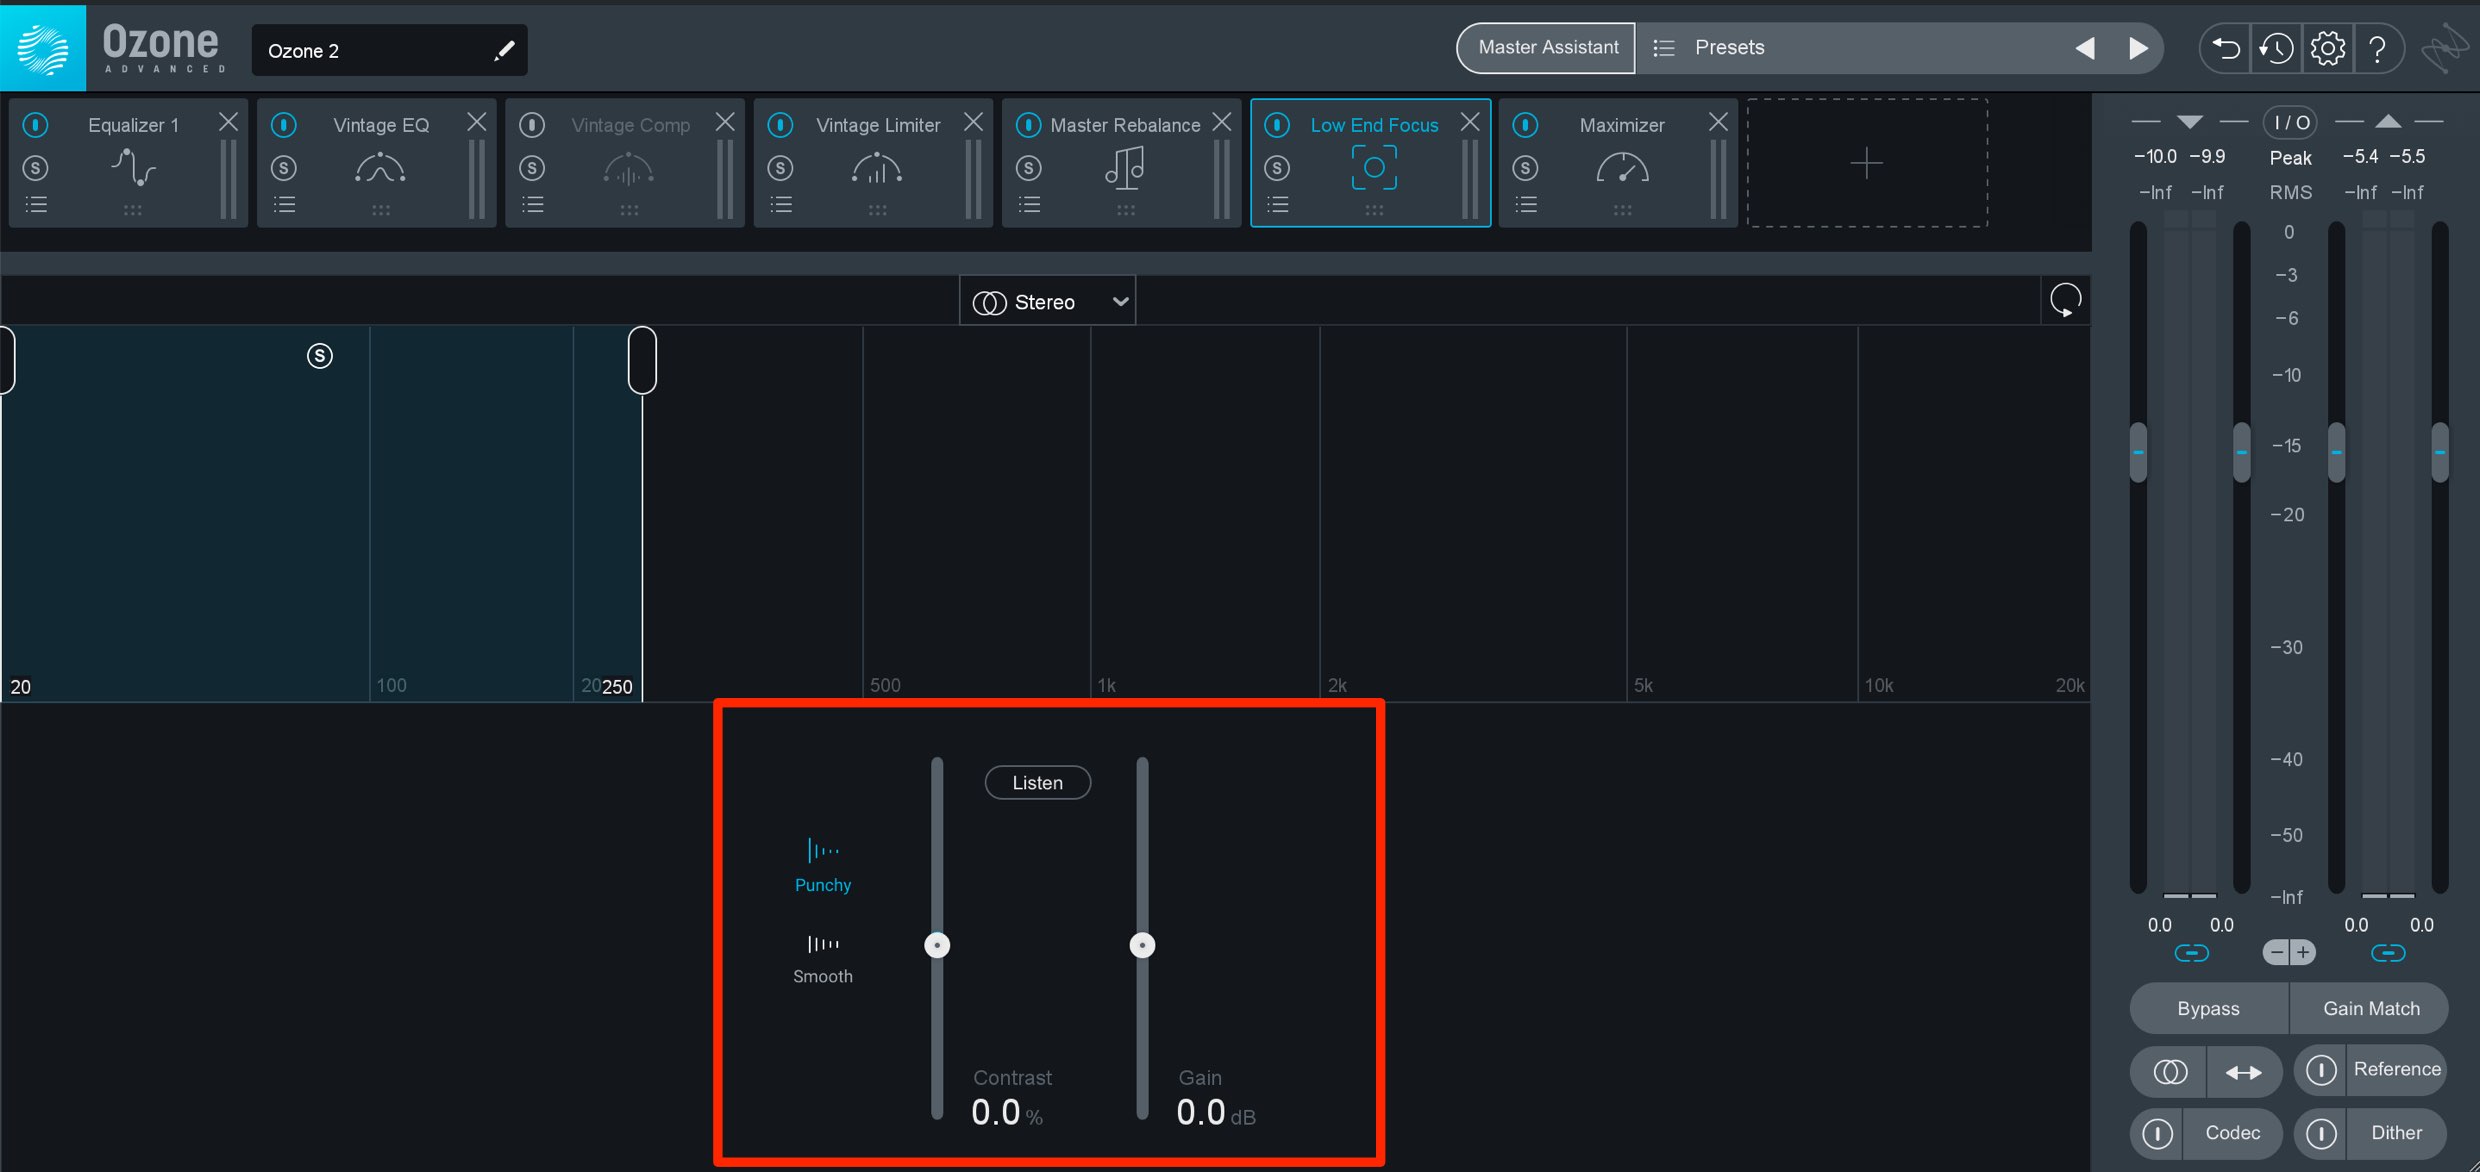Viewport: 2480px width, 1172px height.
Task: Solo the Master Rebalance module
Action: click(x=1028, y=168)
